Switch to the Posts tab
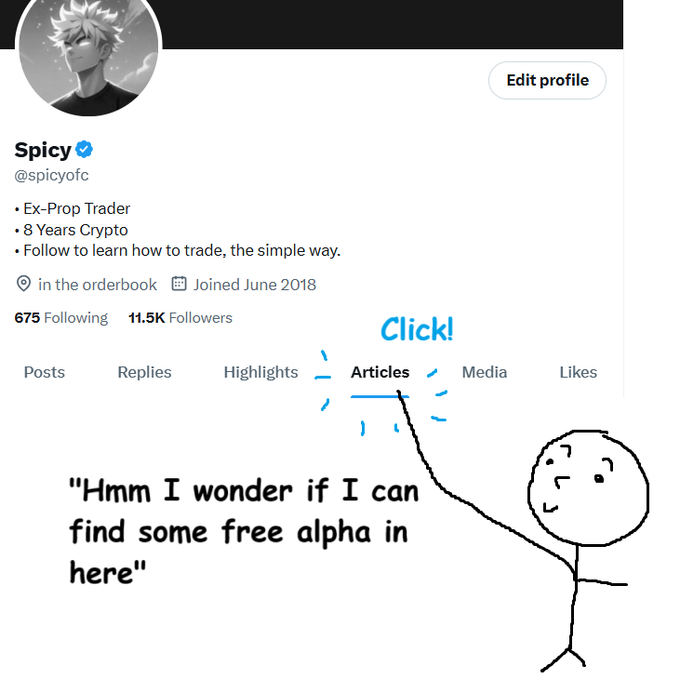680x679 pixels. [x=44, y=372]
